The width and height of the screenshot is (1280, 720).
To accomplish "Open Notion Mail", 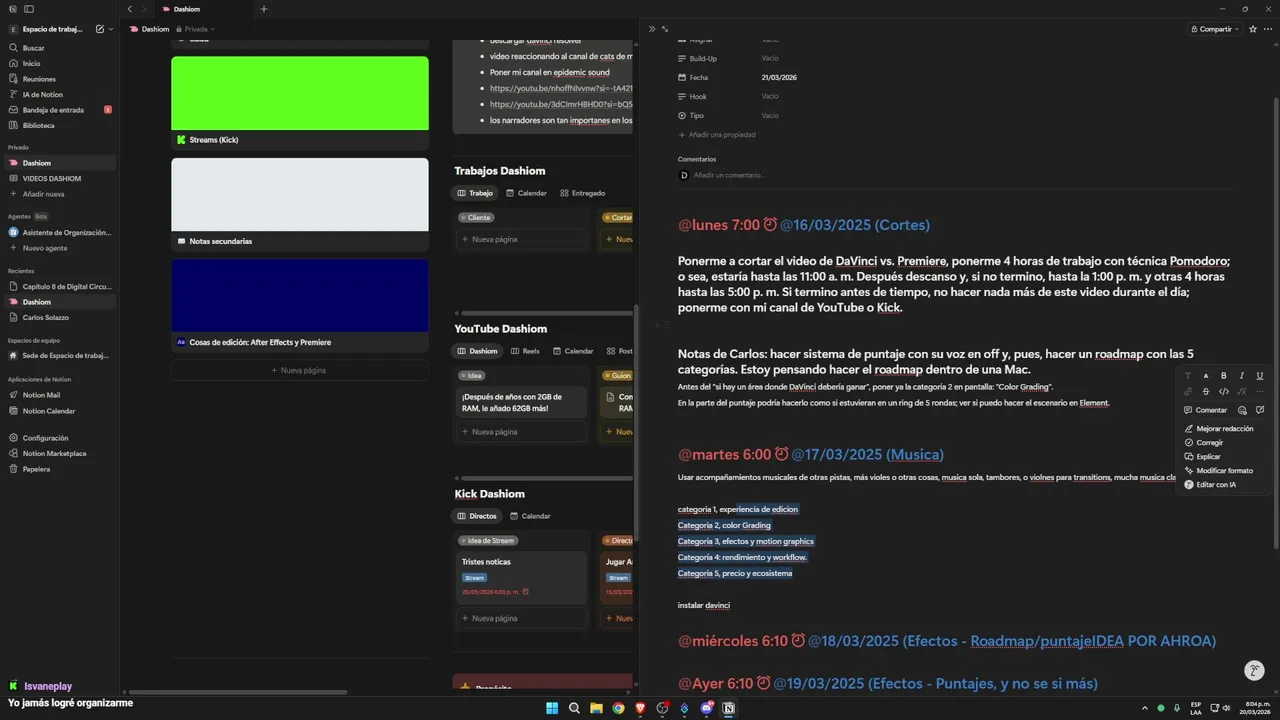I will coord(60,395).
